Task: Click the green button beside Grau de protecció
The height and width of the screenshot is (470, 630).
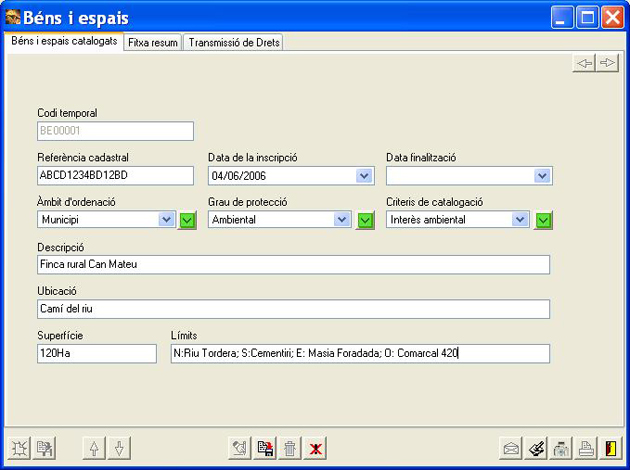Action: (365, 220)
